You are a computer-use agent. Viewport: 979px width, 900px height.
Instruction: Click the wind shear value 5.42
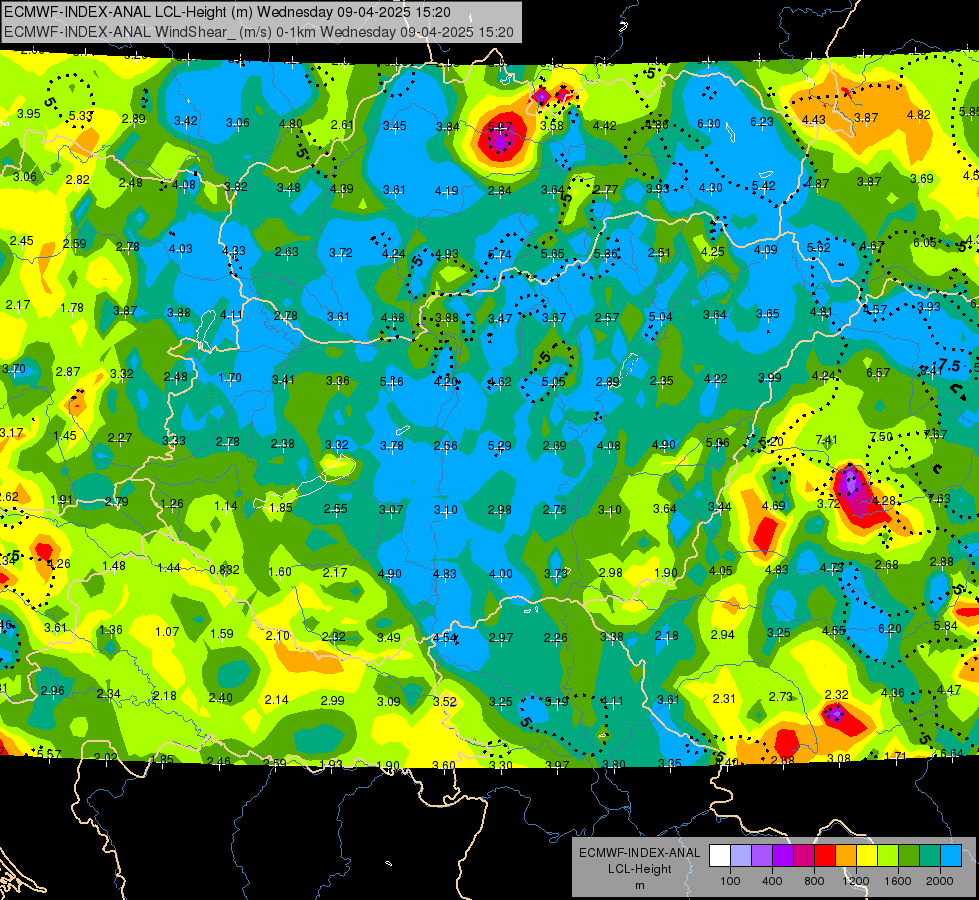764,185
